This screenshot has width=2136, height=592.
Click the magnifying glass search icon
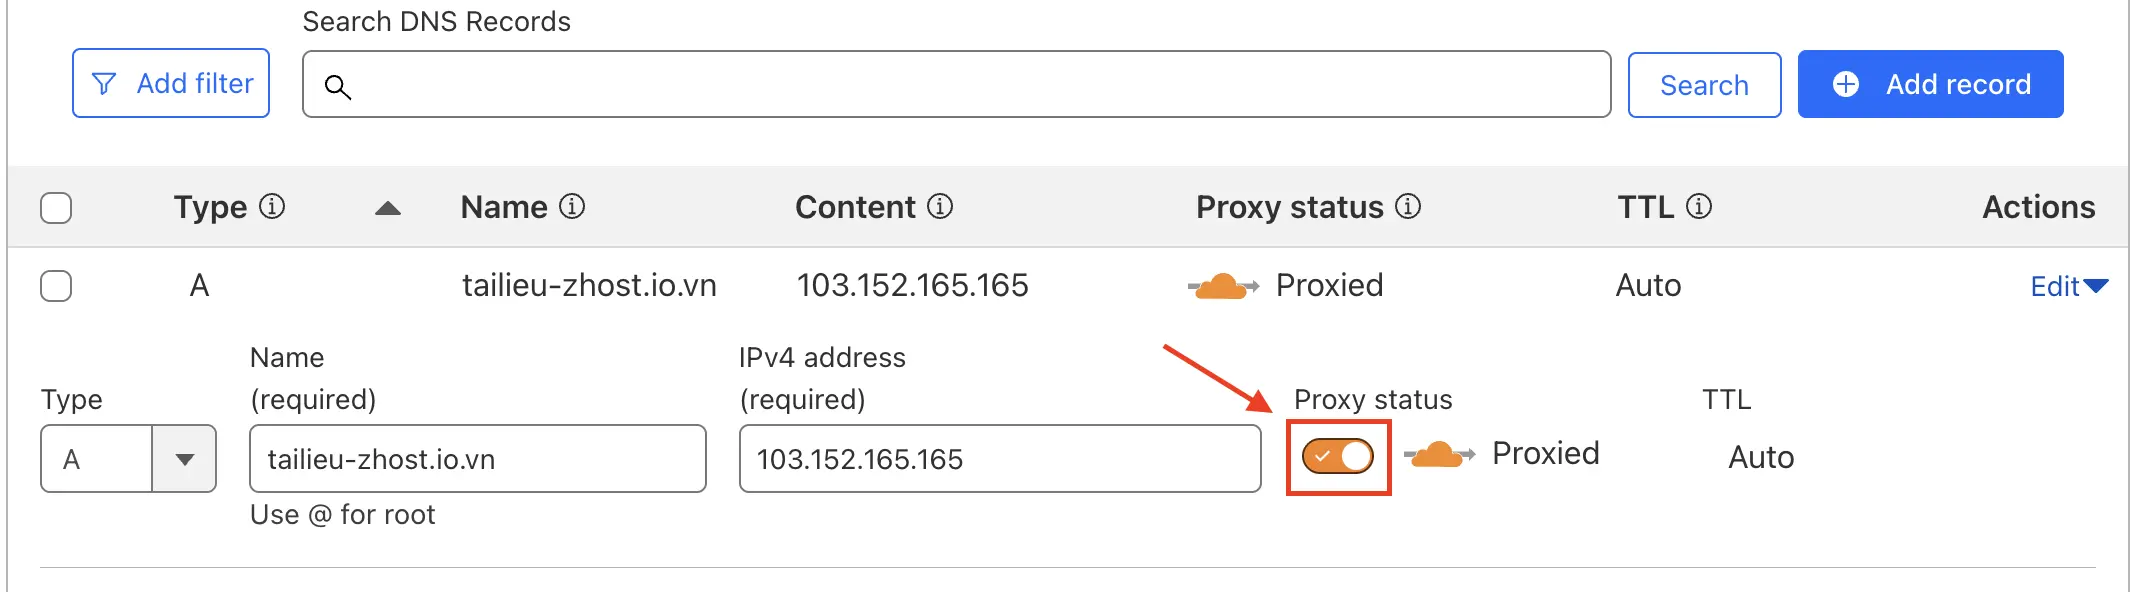point(338,87)
